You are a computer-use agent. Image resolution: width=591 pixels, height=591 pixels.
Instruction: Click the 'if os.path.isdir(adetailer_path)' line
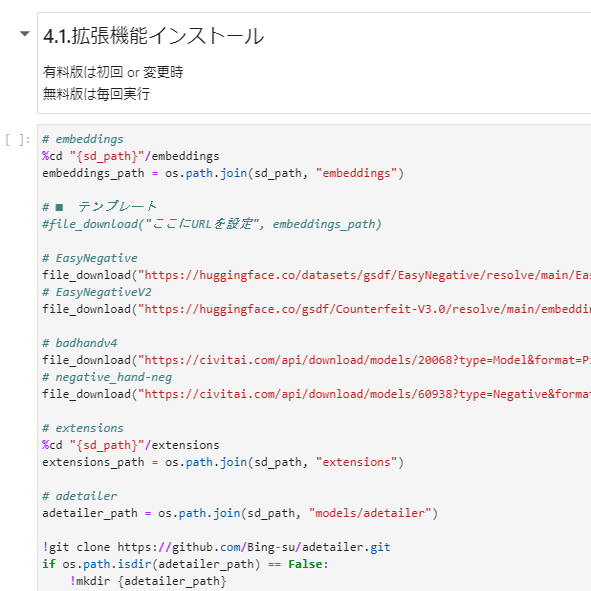(185, 564)
